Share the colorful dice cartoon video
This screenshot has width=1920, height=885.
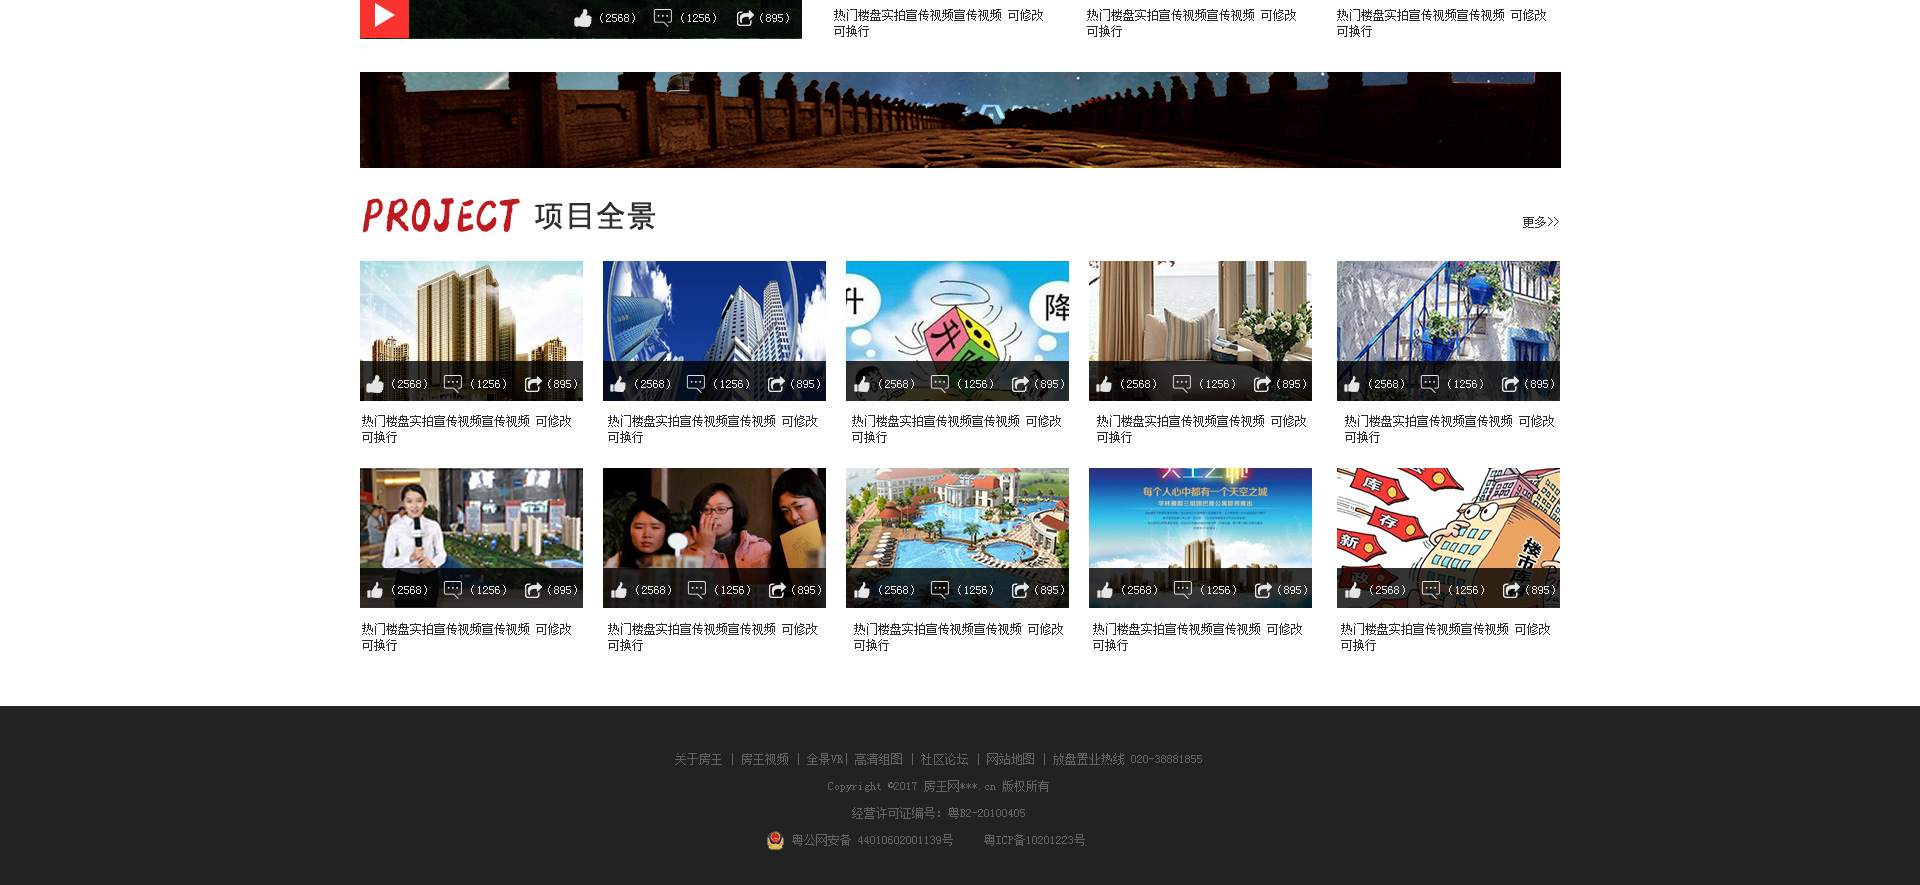click(1020, 384)
